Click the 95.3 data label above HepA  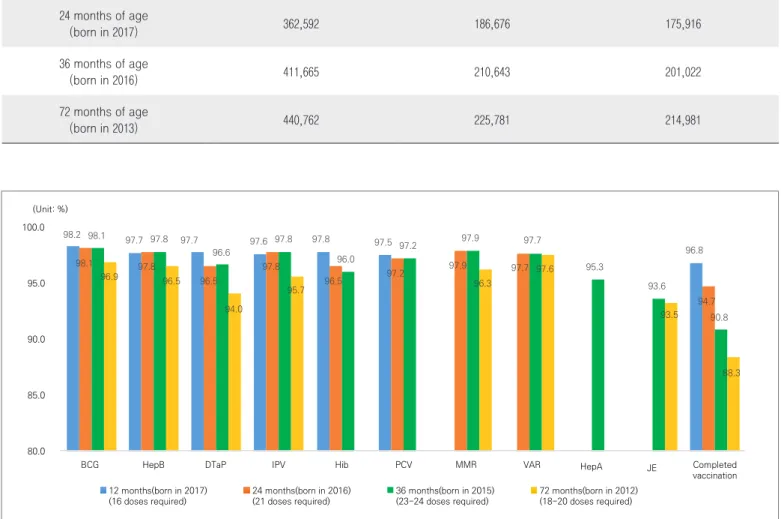coord(594,267)
